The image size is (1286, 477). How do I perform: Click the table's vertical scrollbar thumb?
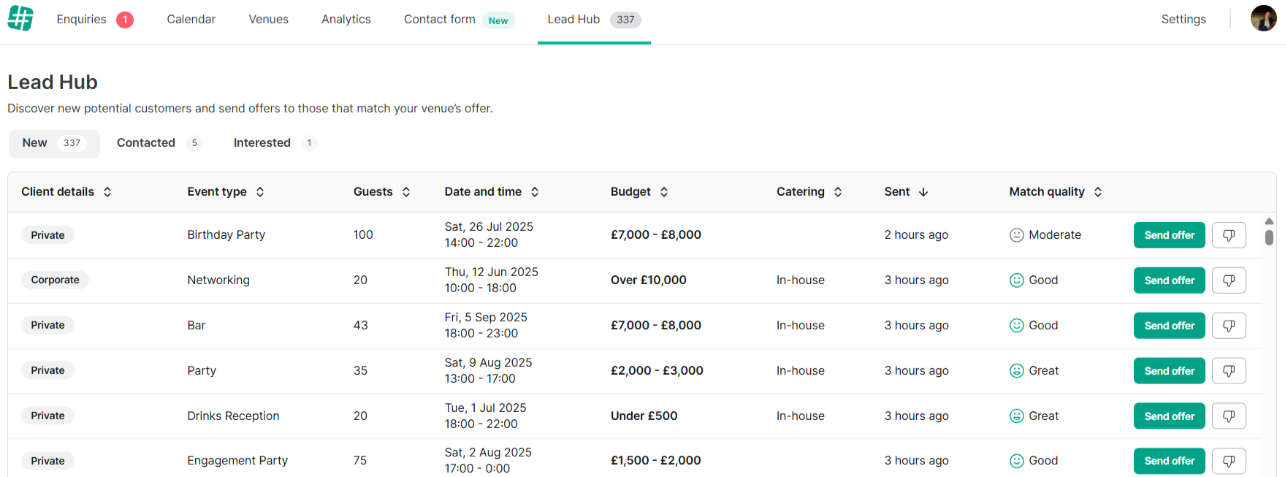click(1269, 237)
